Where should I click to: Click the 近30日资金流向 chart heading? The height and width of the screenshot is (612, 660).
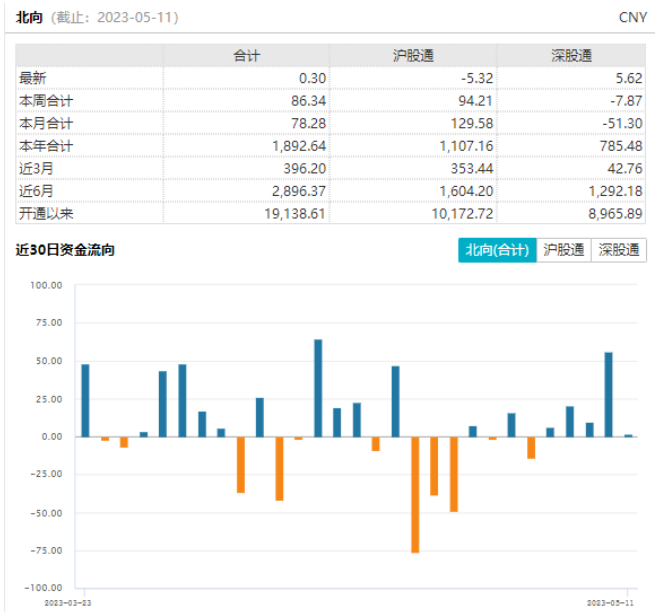pos(65,250)
